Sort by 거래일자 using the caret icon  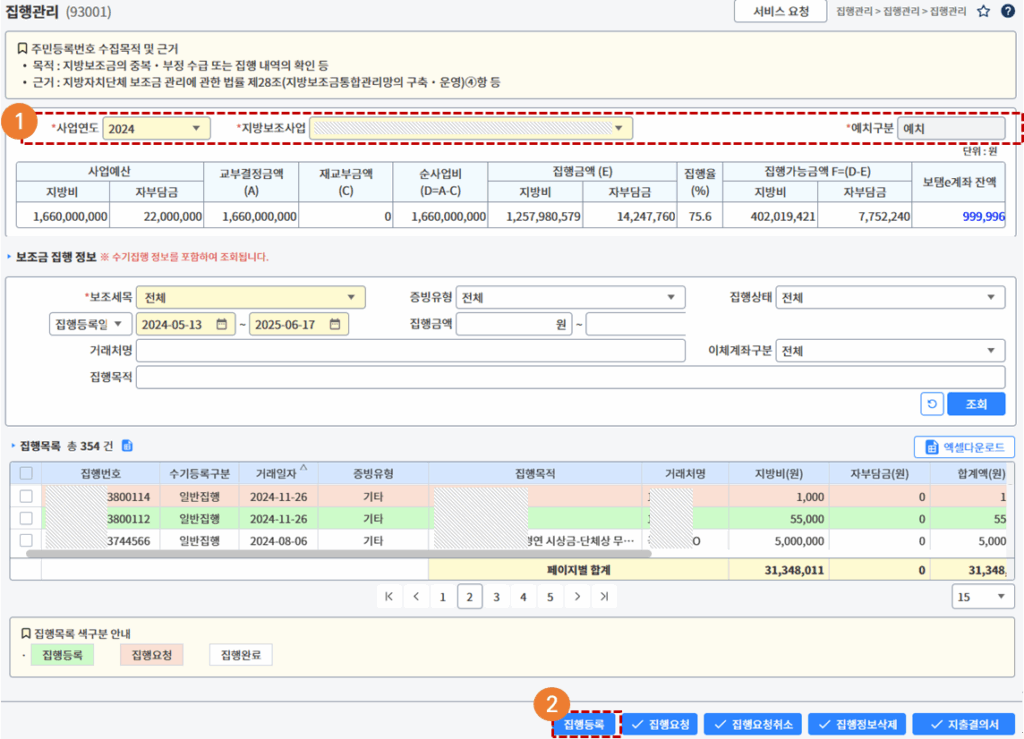tap(304, 467)
